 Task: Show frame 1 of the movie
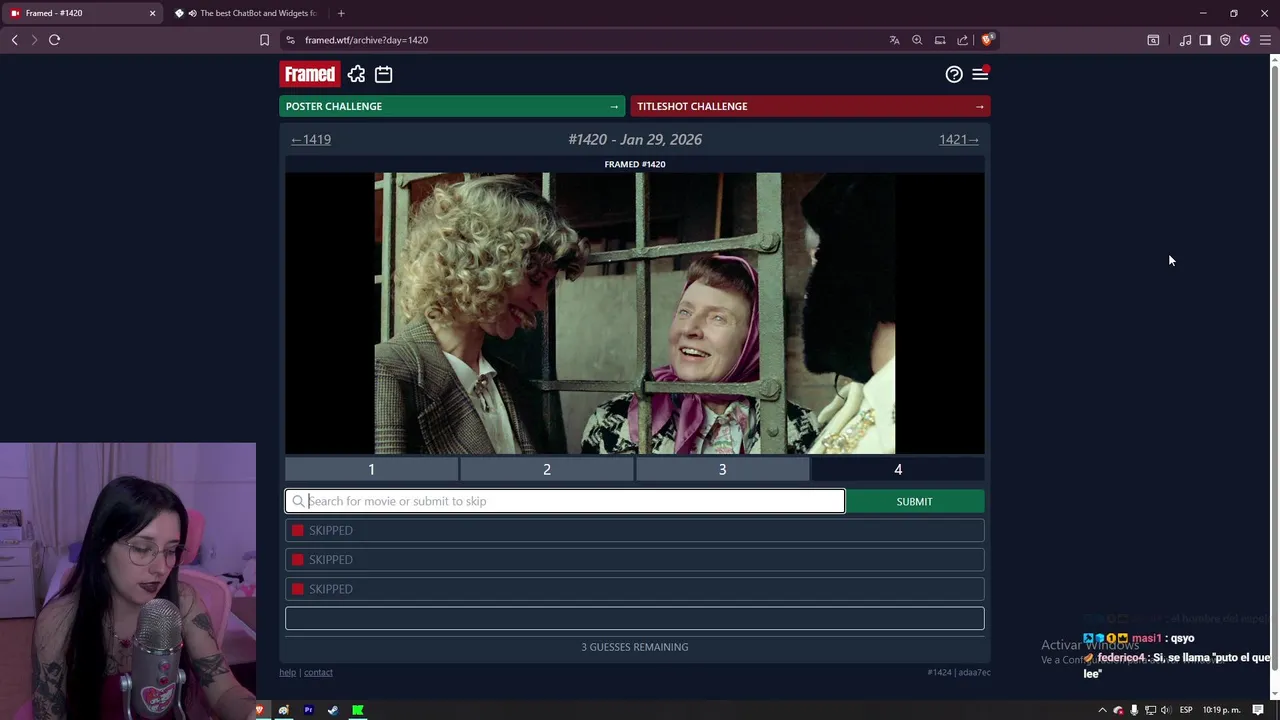coord(371,469)
